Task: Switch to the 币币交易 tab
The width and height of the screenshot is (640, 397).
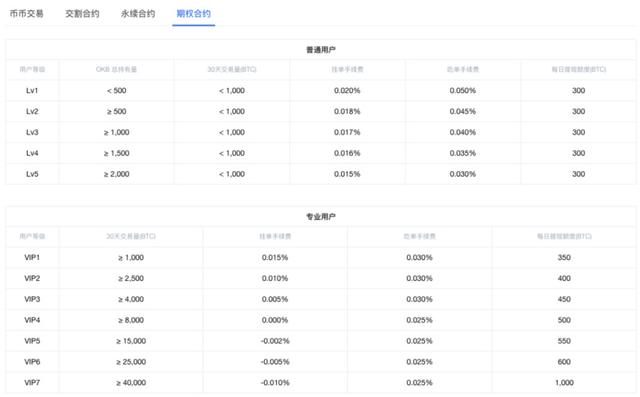Action: tap(27, 13)
